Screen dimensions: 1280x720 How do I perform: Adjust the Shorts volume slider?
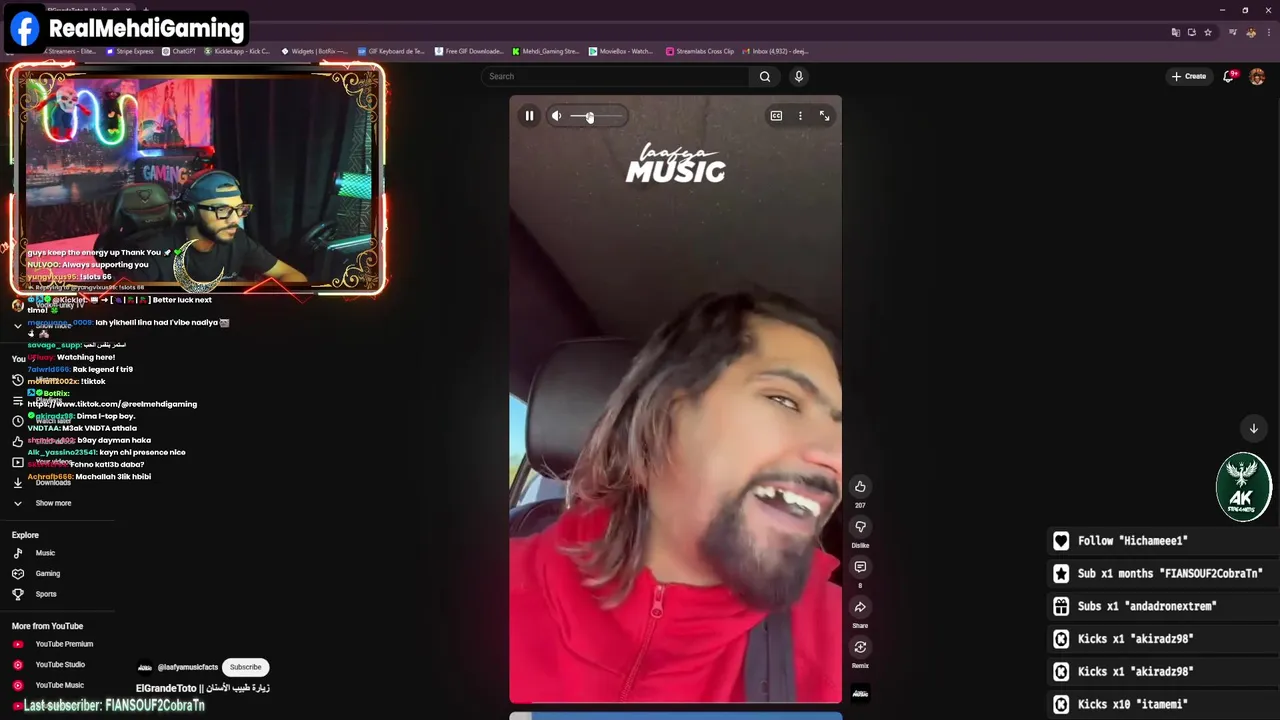pos(596,116)
